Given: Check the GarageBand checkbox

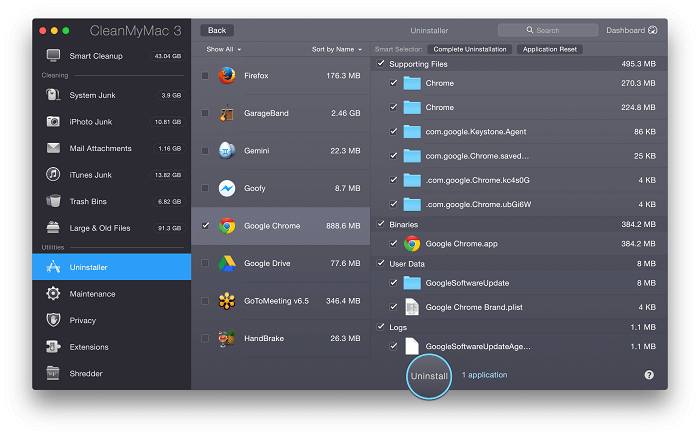Looking at the screenshot, I should 205,113.
